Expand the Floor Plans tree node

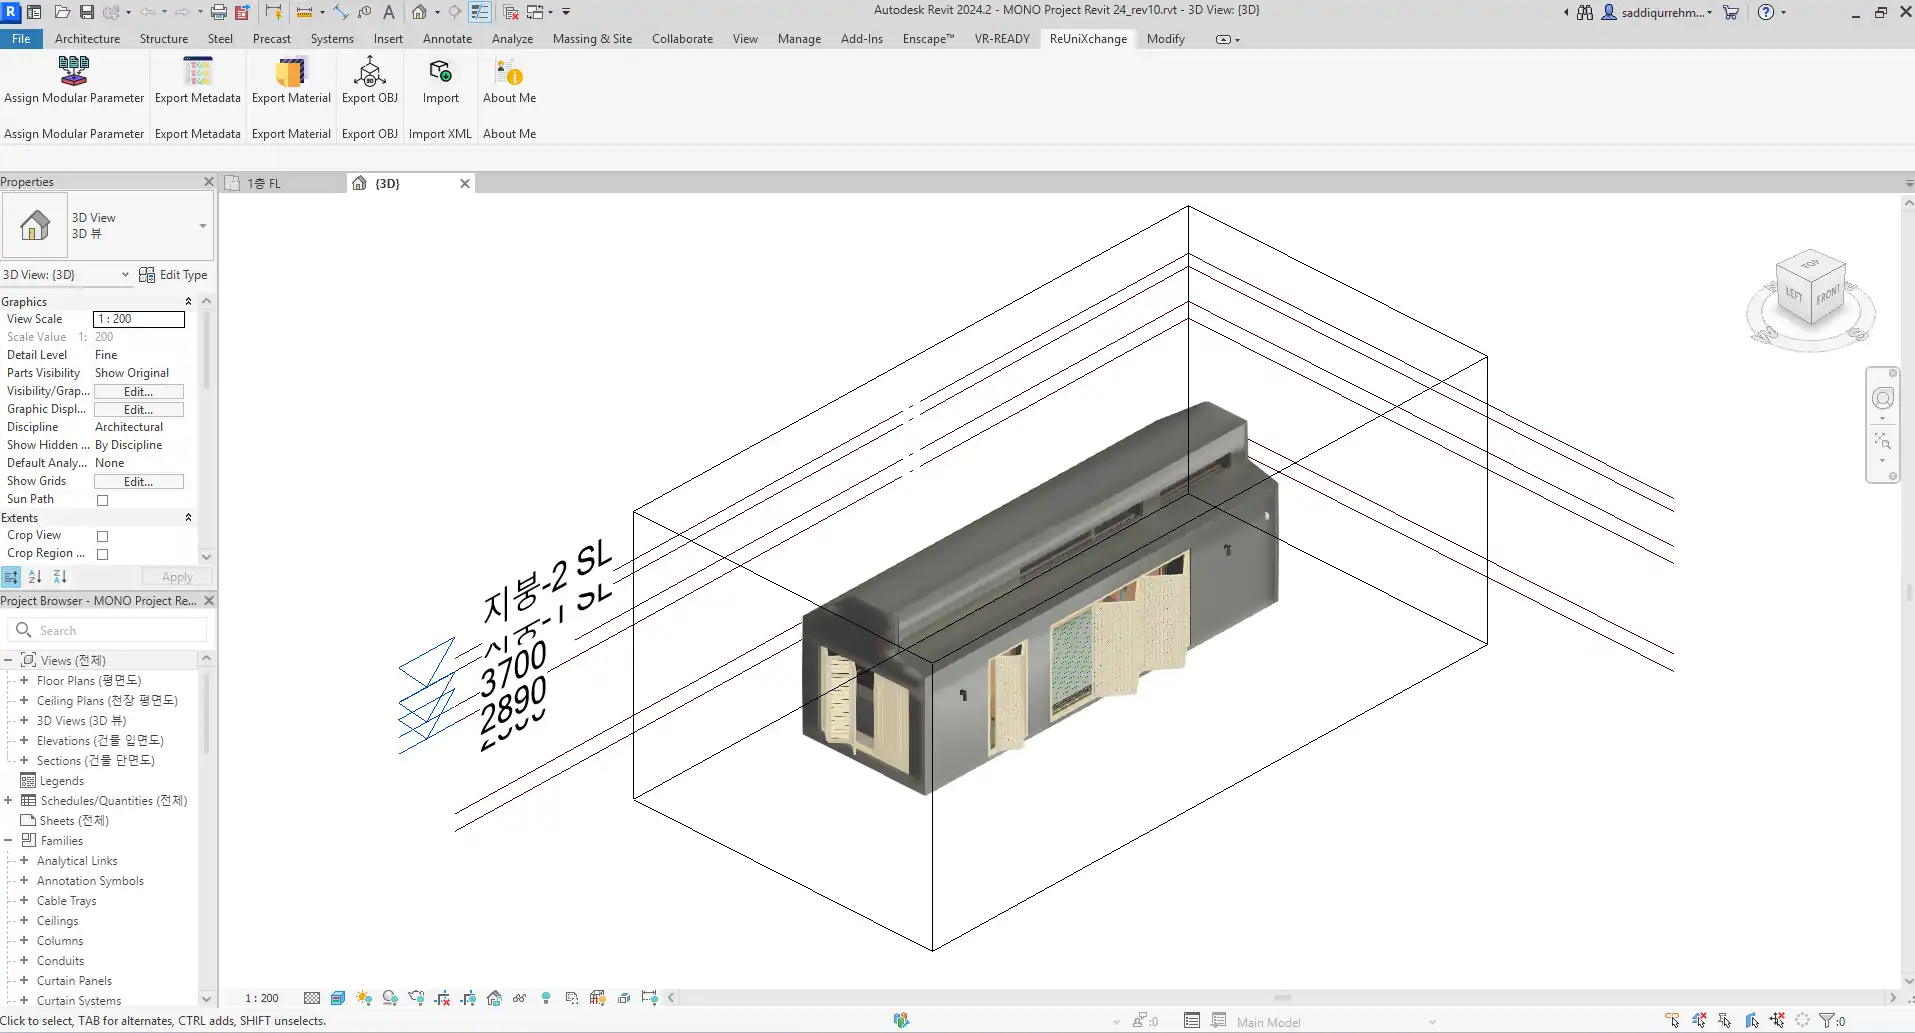(24, 680)
